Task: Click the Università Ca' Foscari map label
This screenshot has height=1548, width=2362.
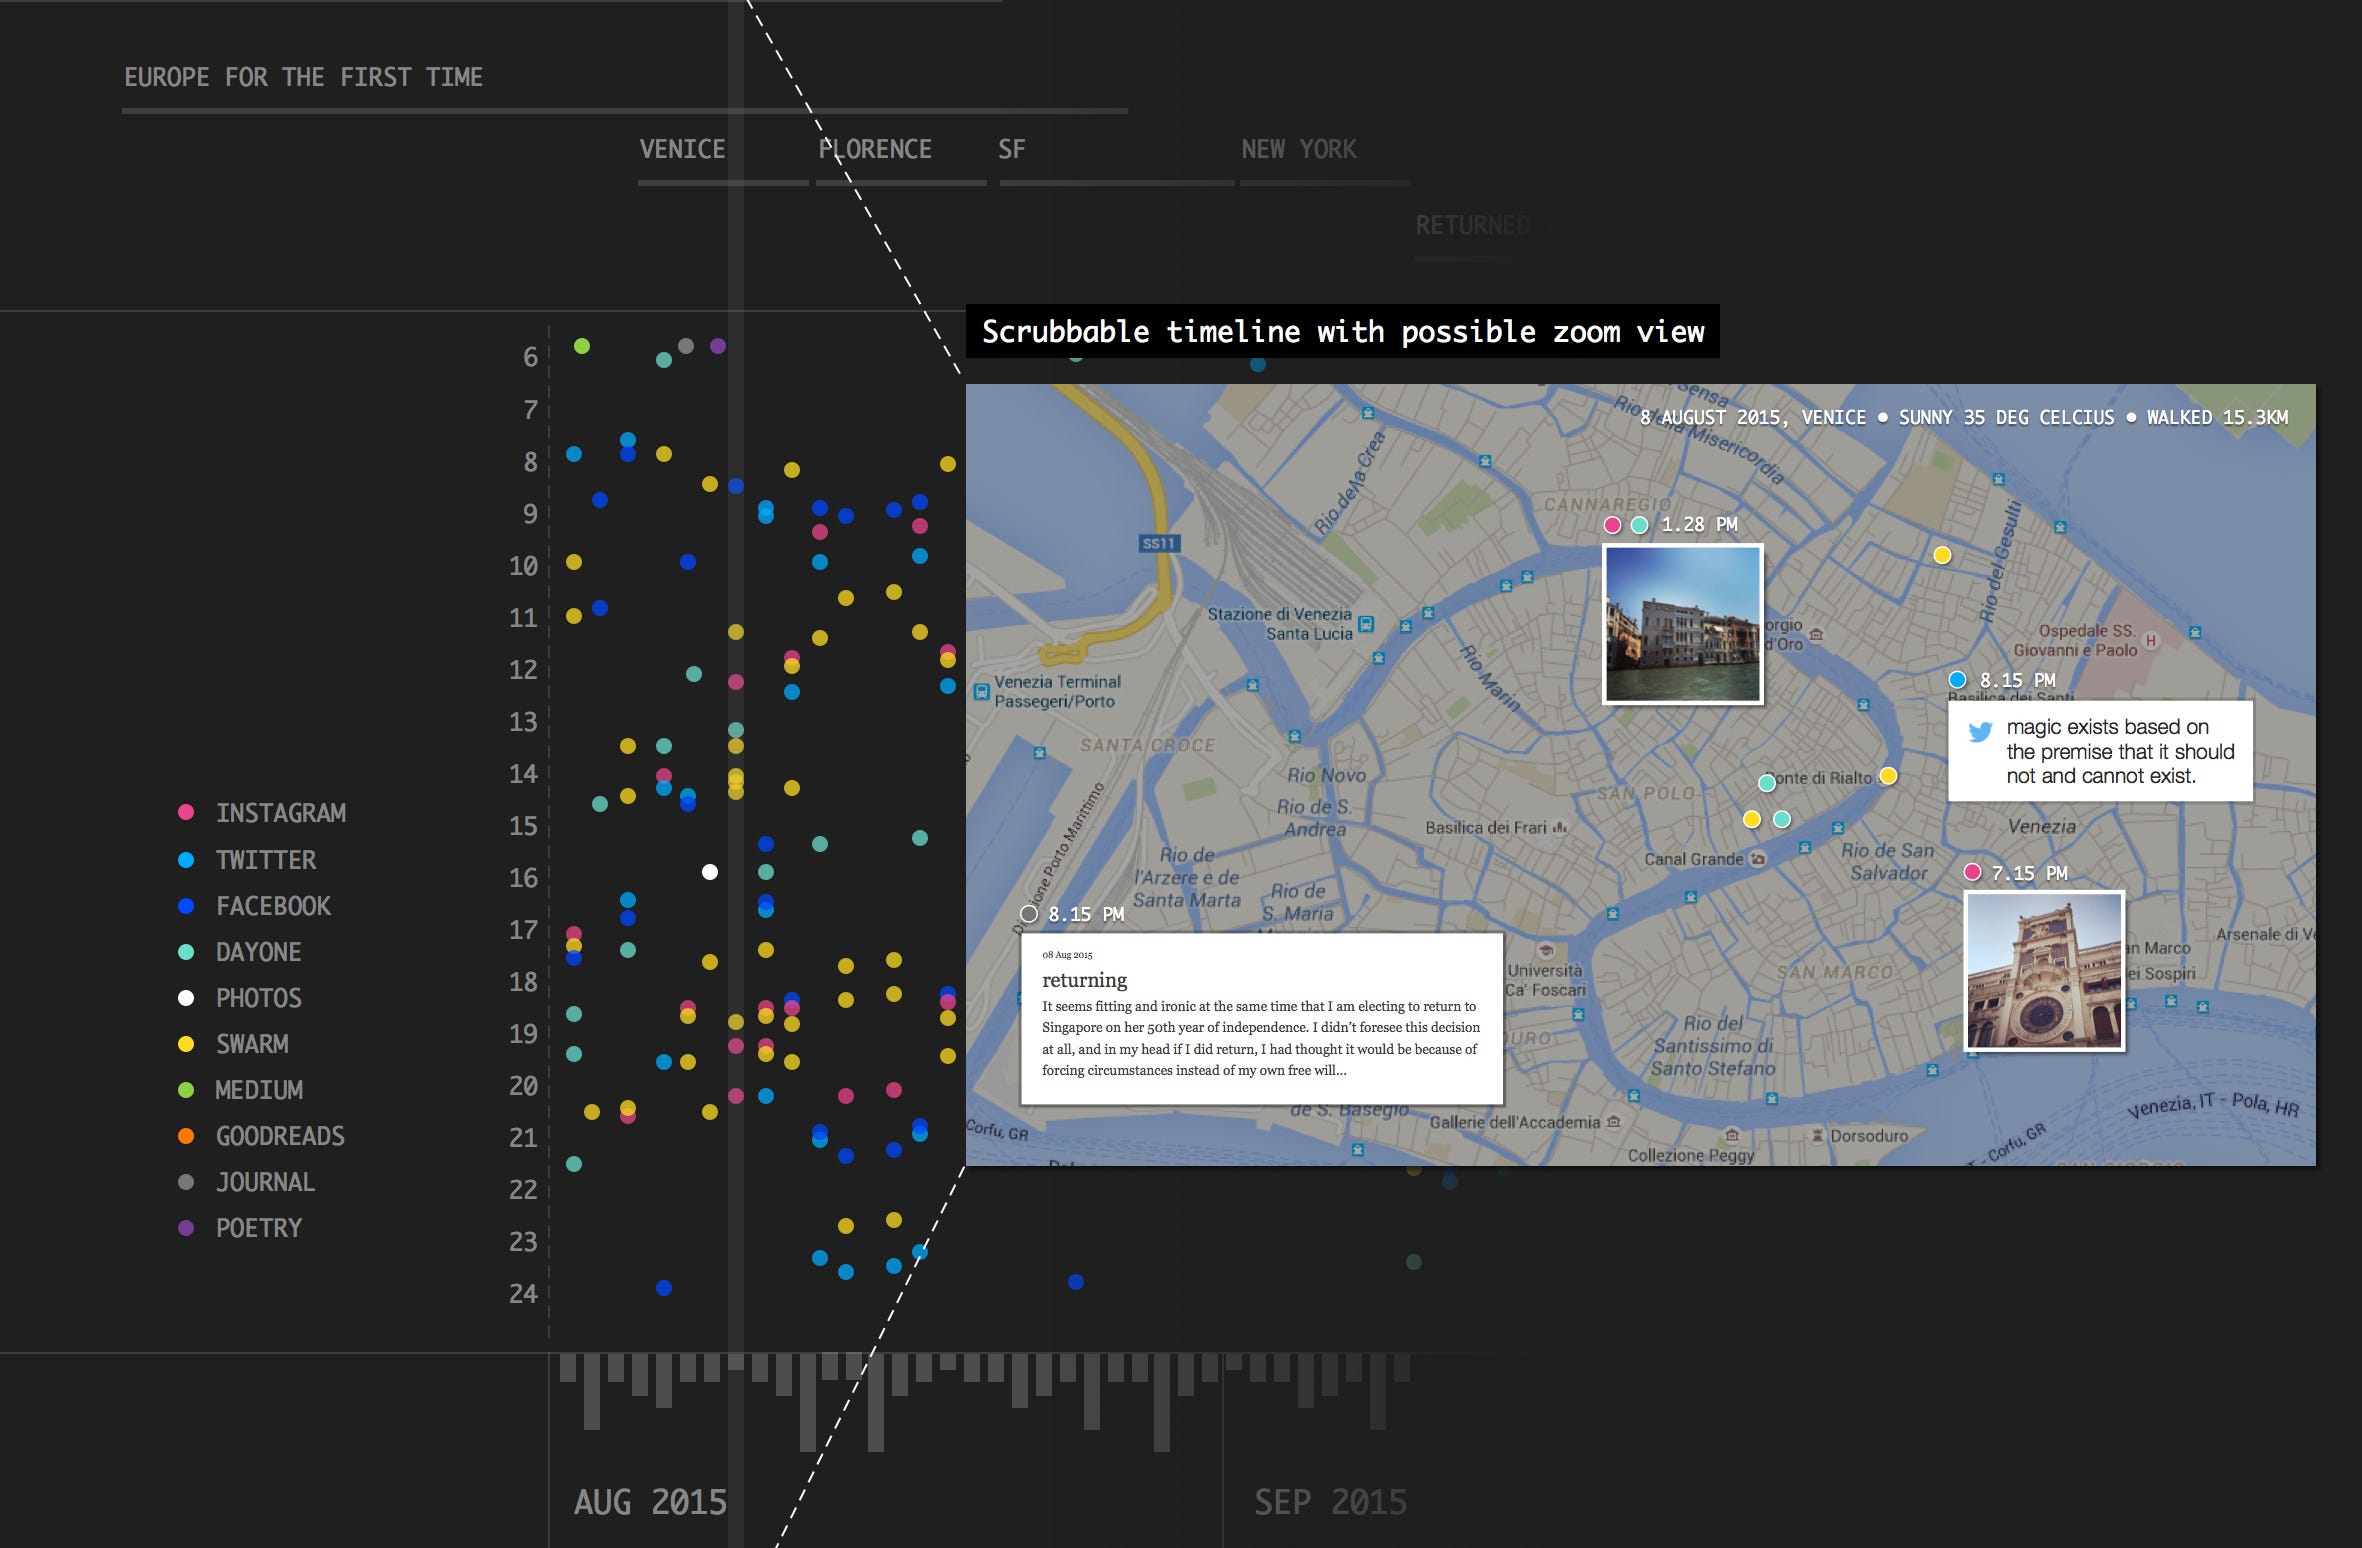Action: pos(1545,980)
